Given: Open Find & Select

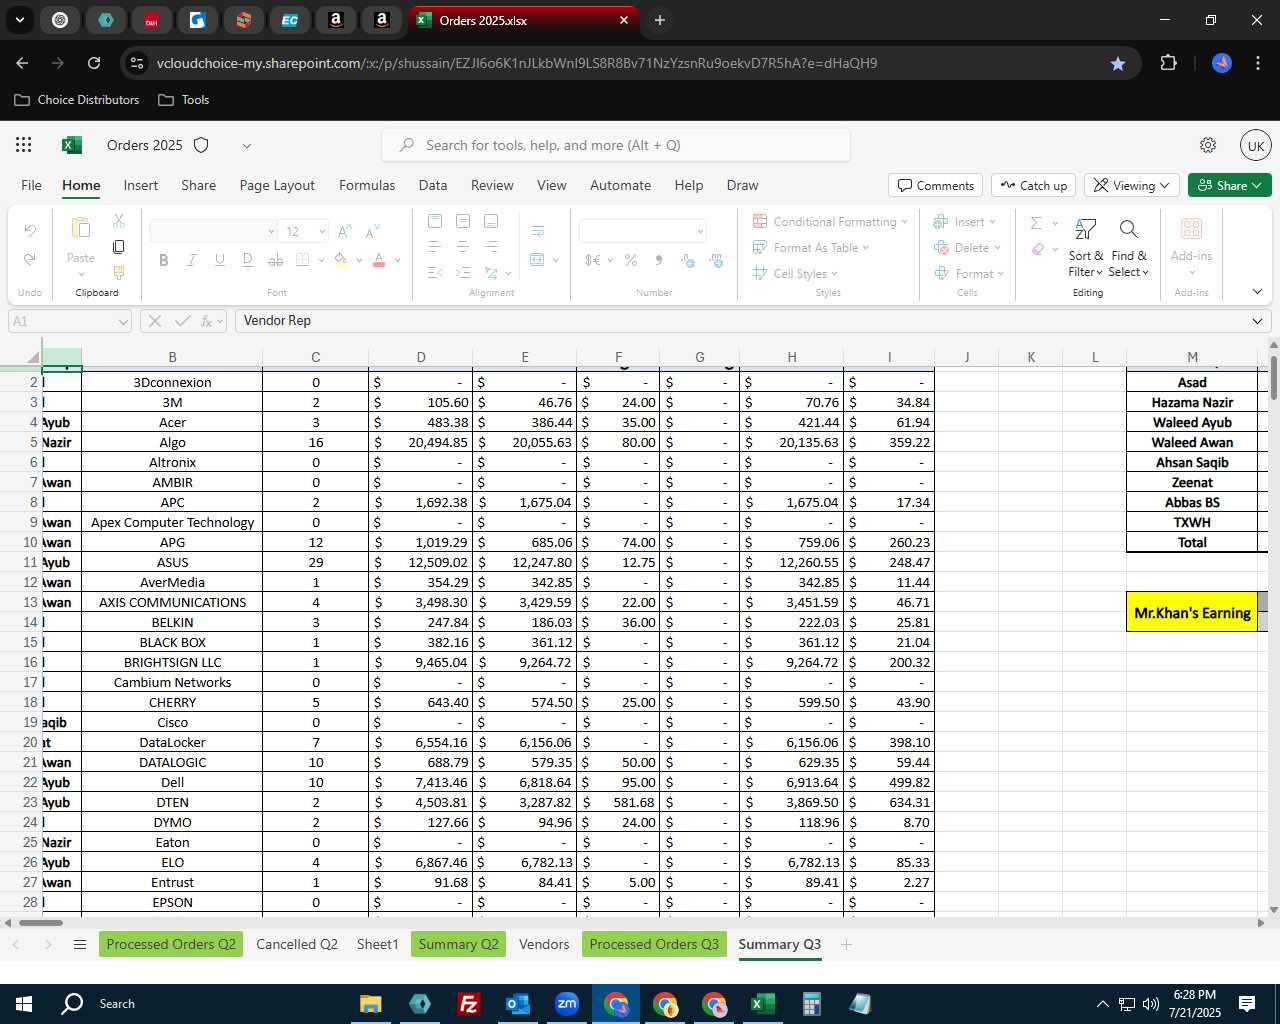Looking at the screenshot, I should [x=1129, y=248].
